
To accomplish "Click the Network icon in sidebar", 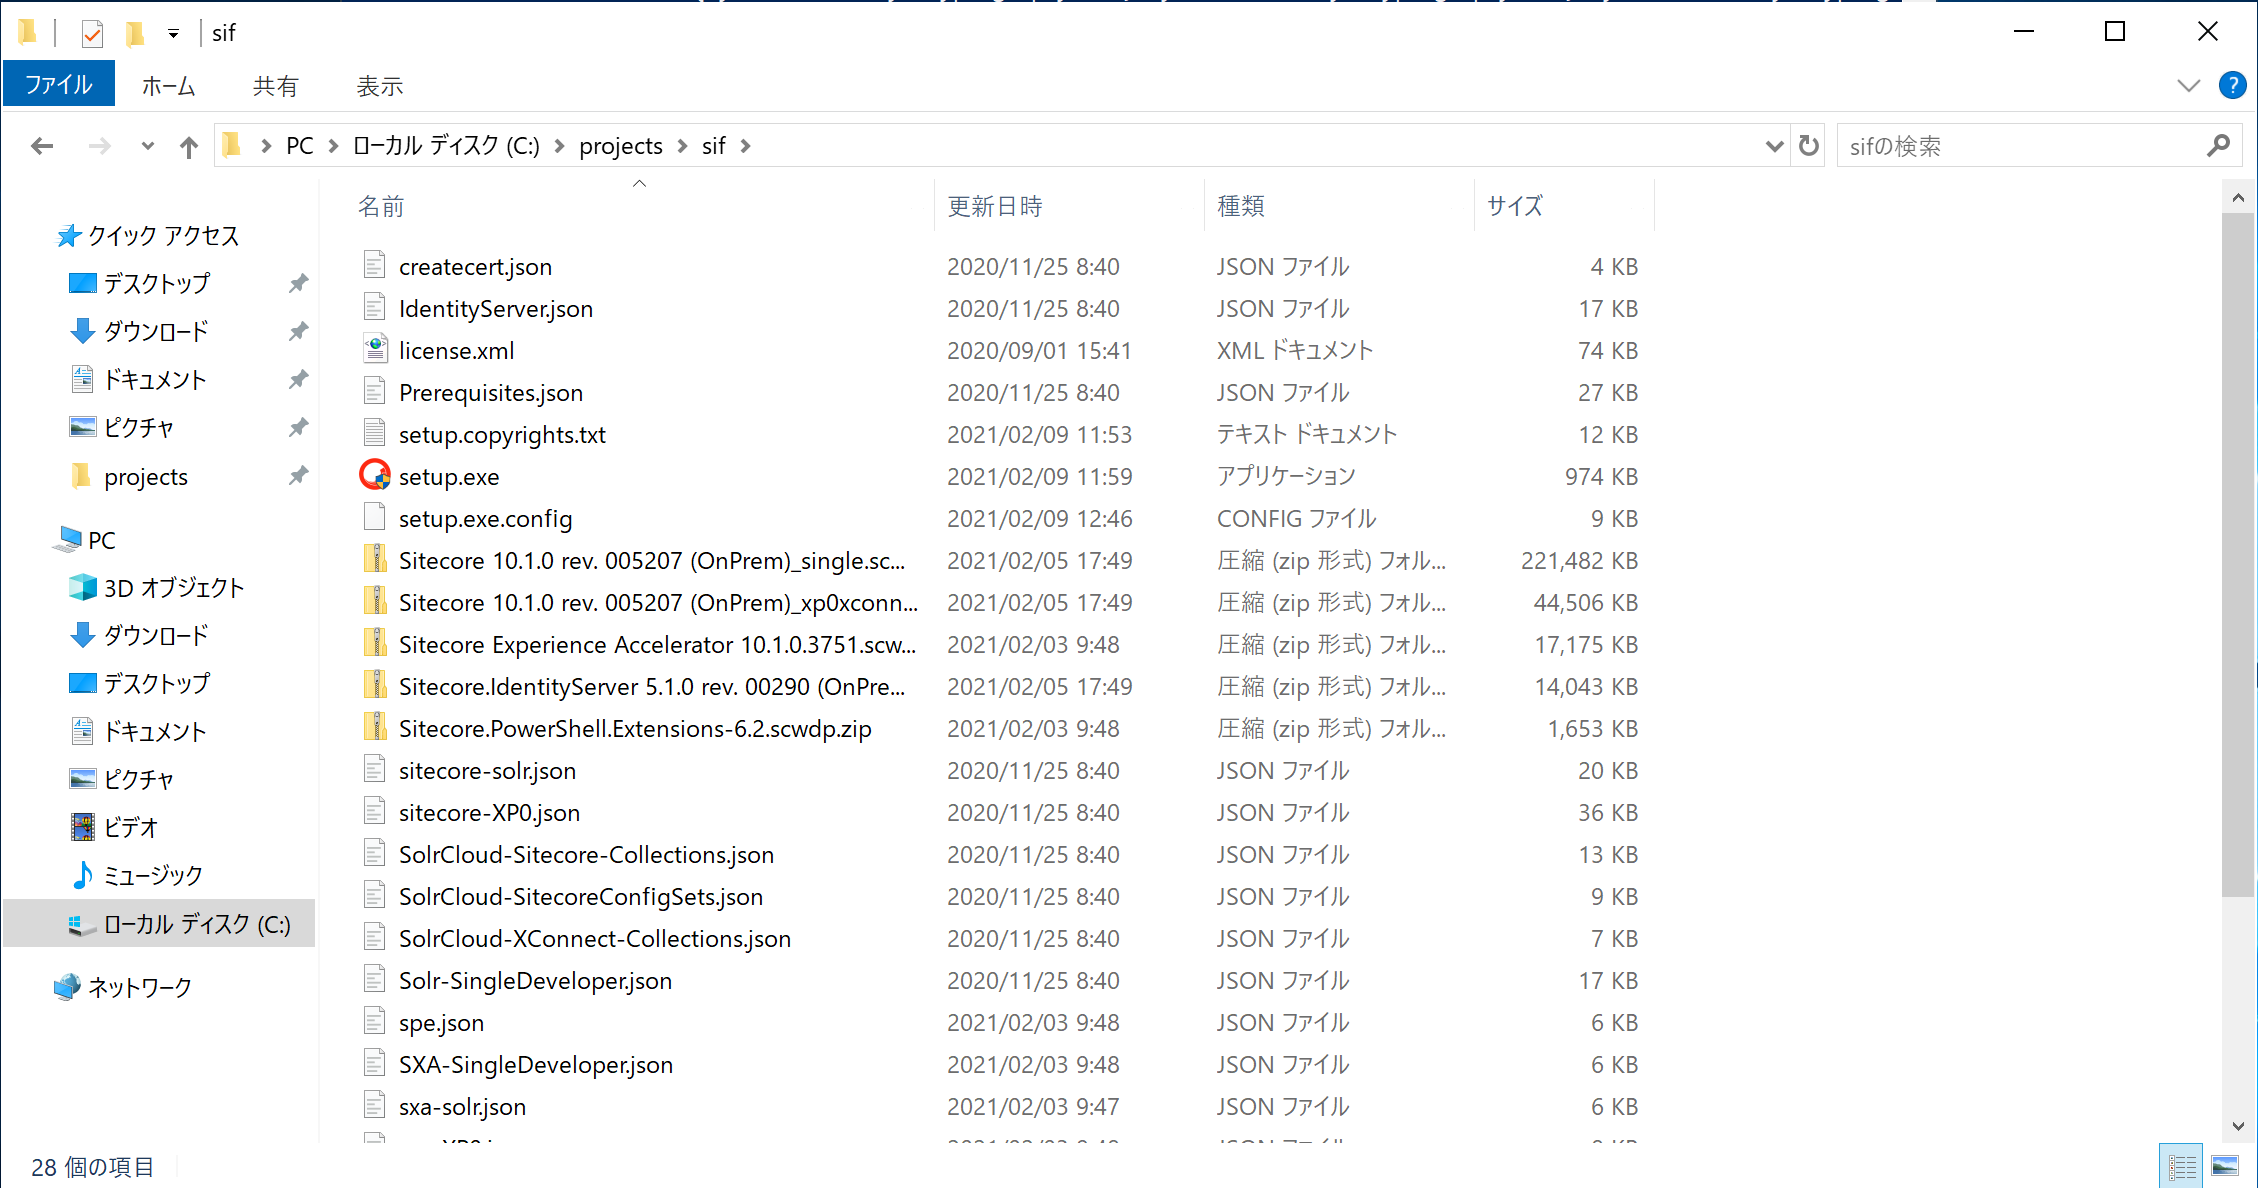I will [67, 987].
